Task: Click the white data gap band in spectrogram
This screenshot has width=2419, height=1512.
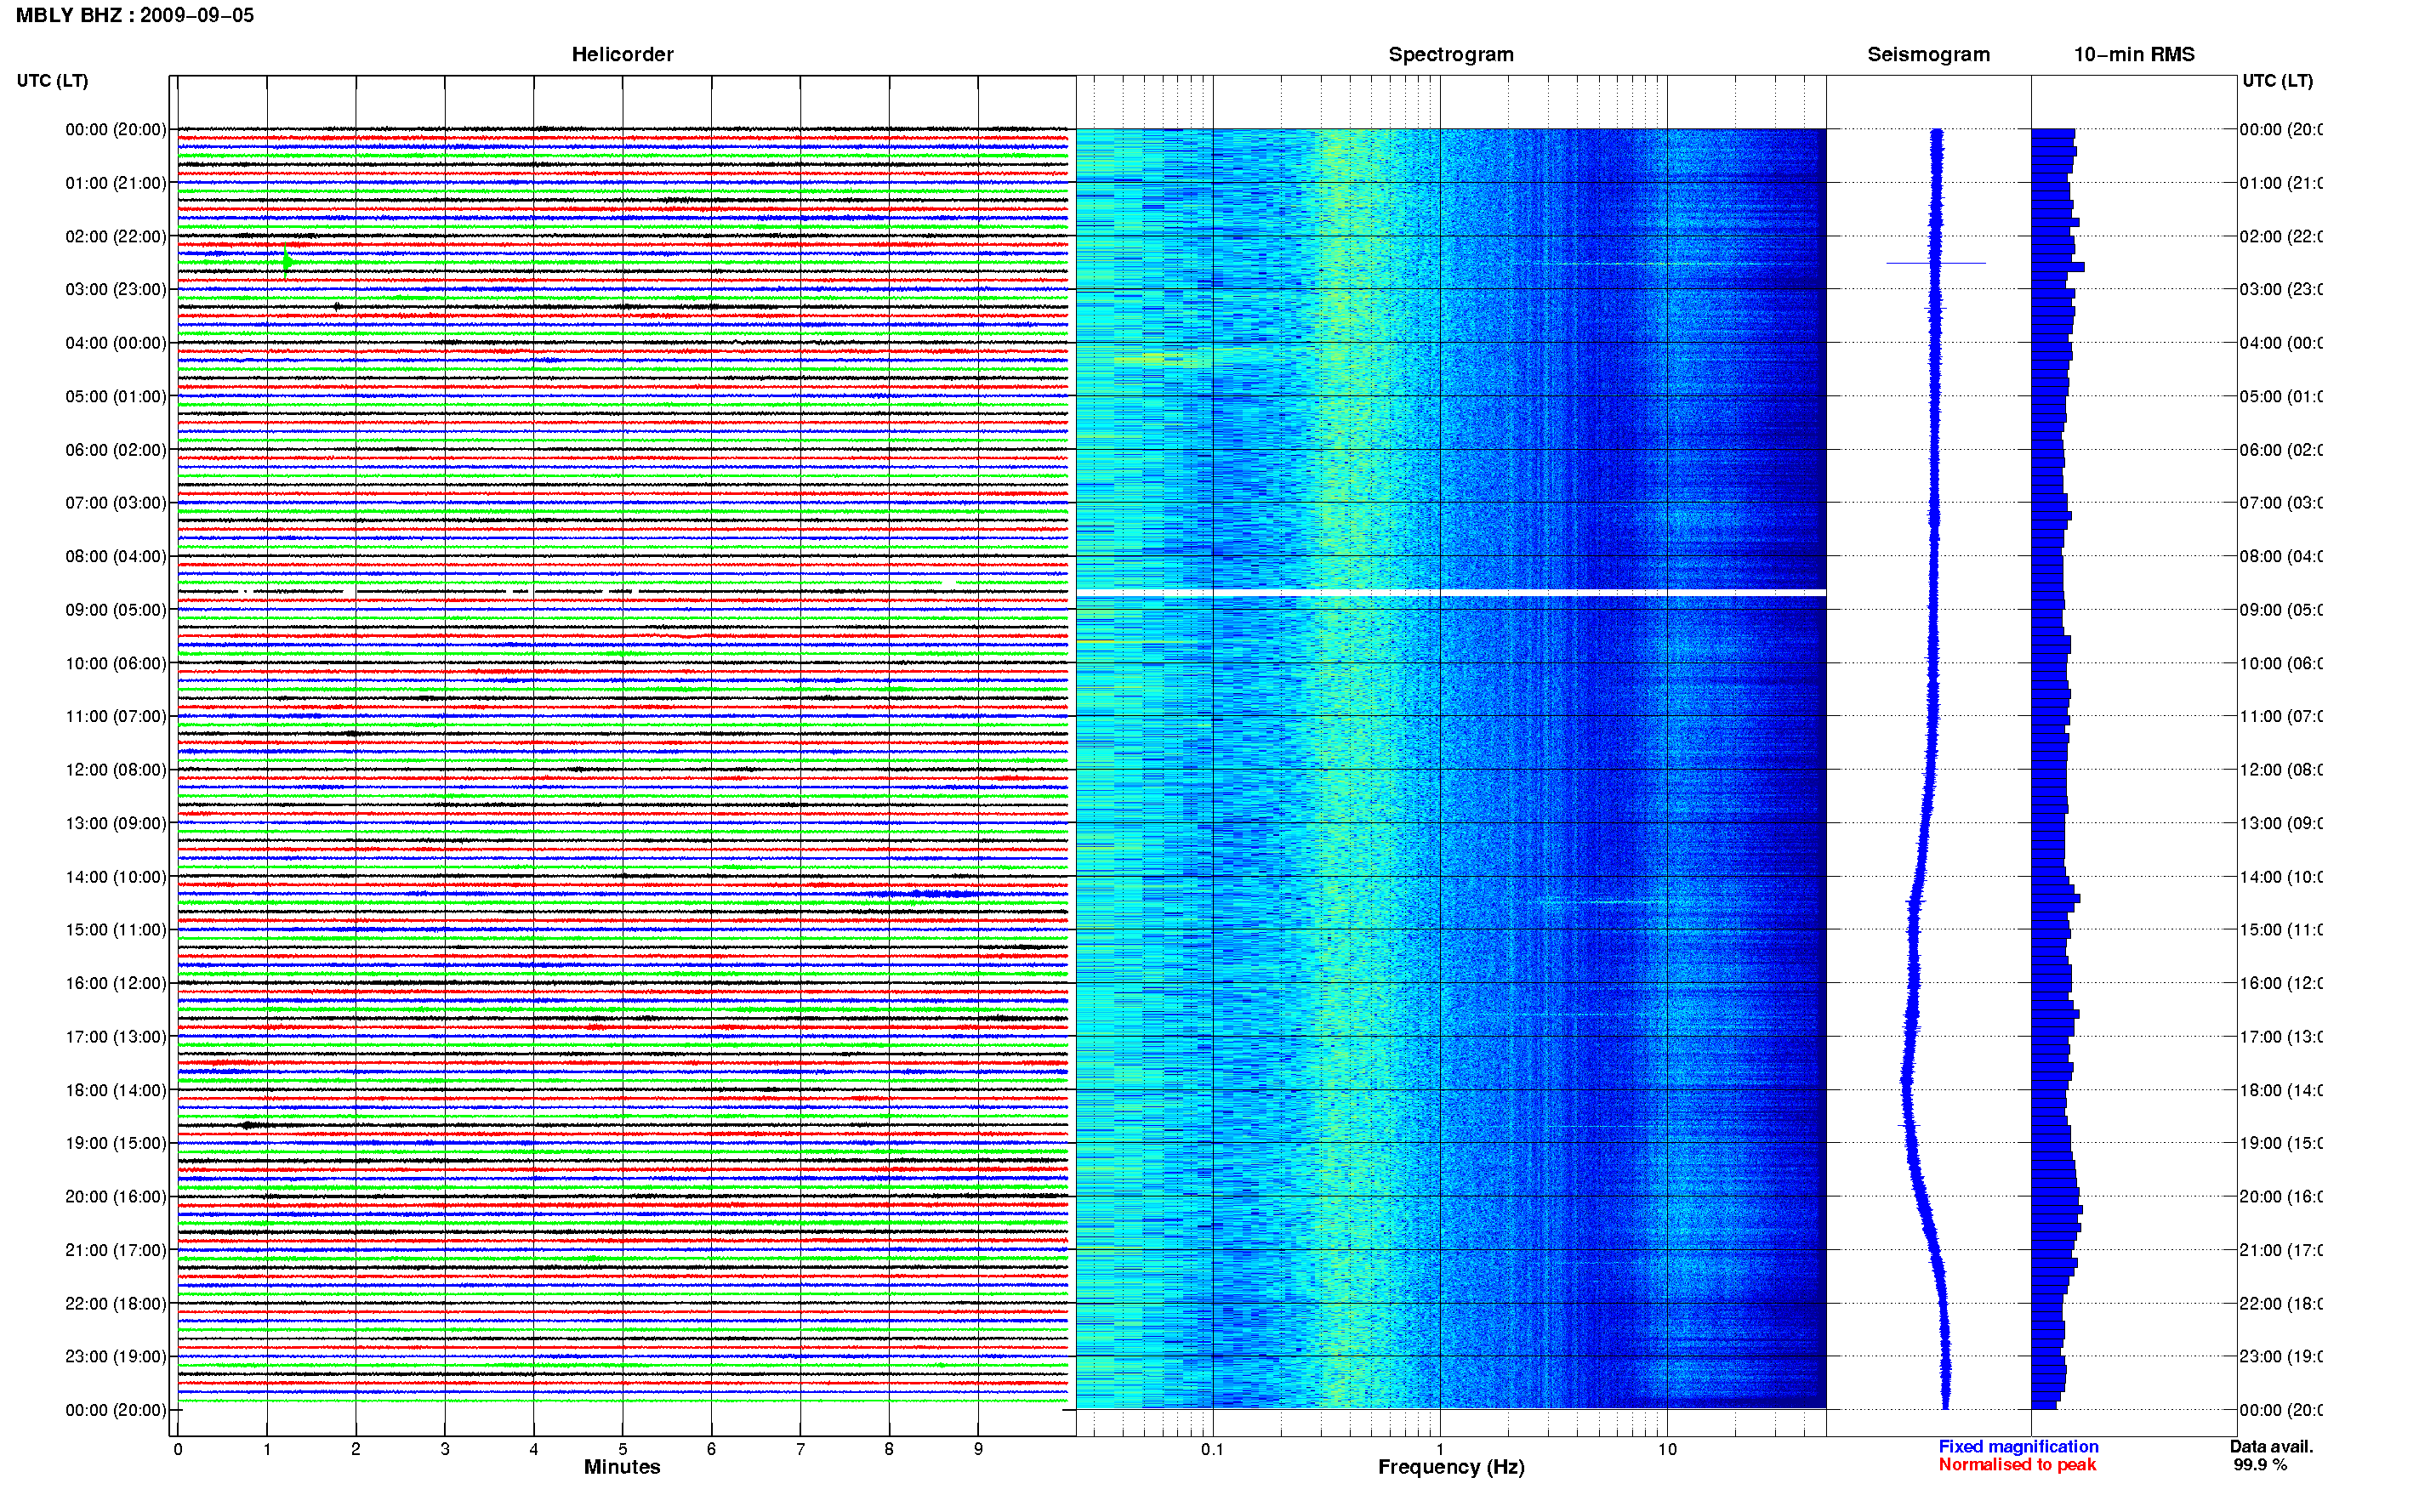Action: pyautogui.click(x=1451, y=593)
